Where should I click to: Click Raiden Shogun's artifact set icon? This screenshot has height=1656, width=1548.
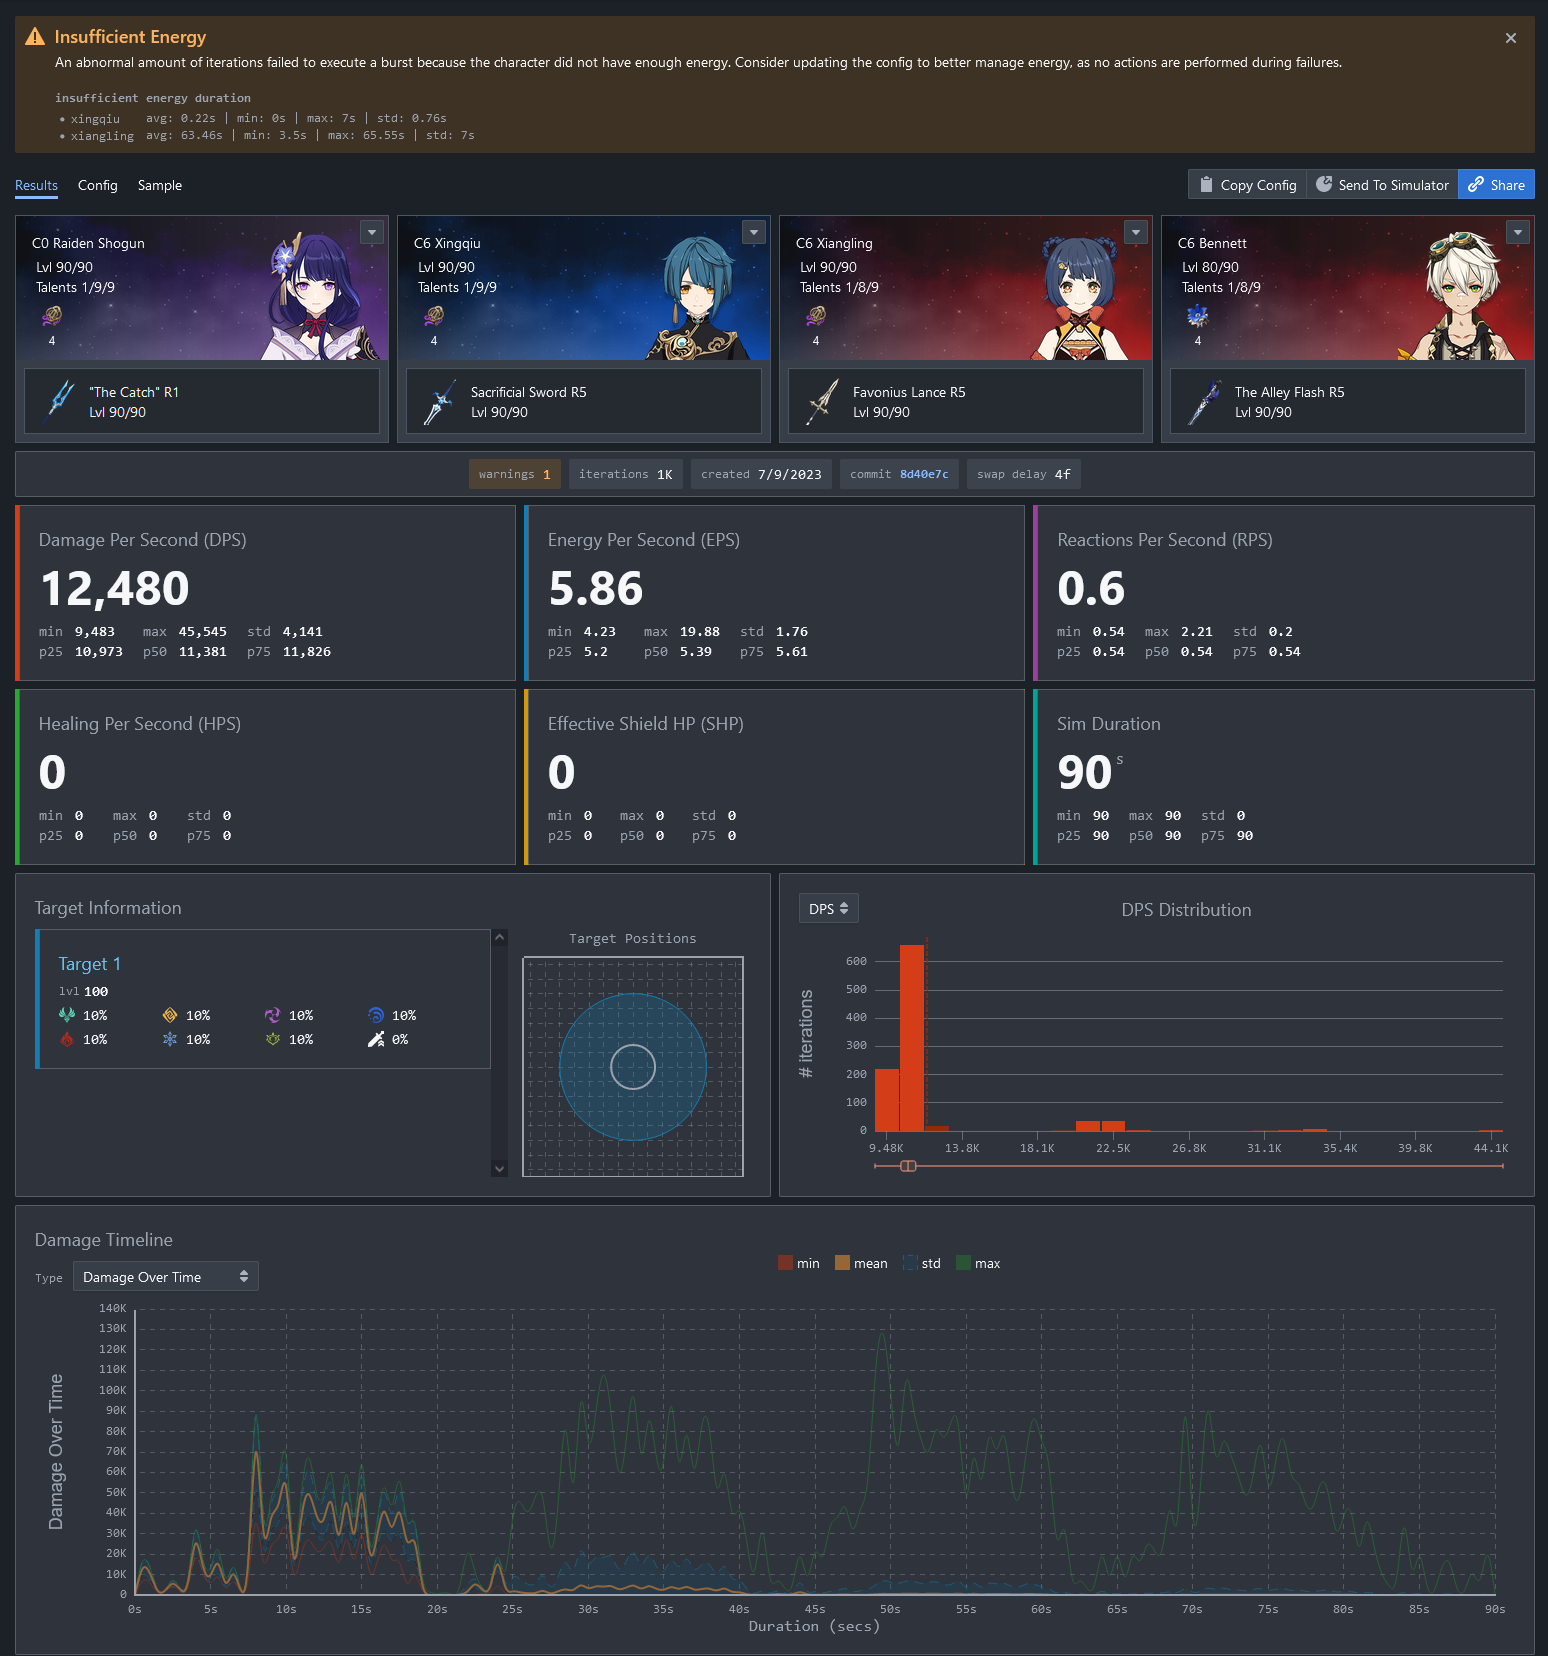click(x=52, y=316)
